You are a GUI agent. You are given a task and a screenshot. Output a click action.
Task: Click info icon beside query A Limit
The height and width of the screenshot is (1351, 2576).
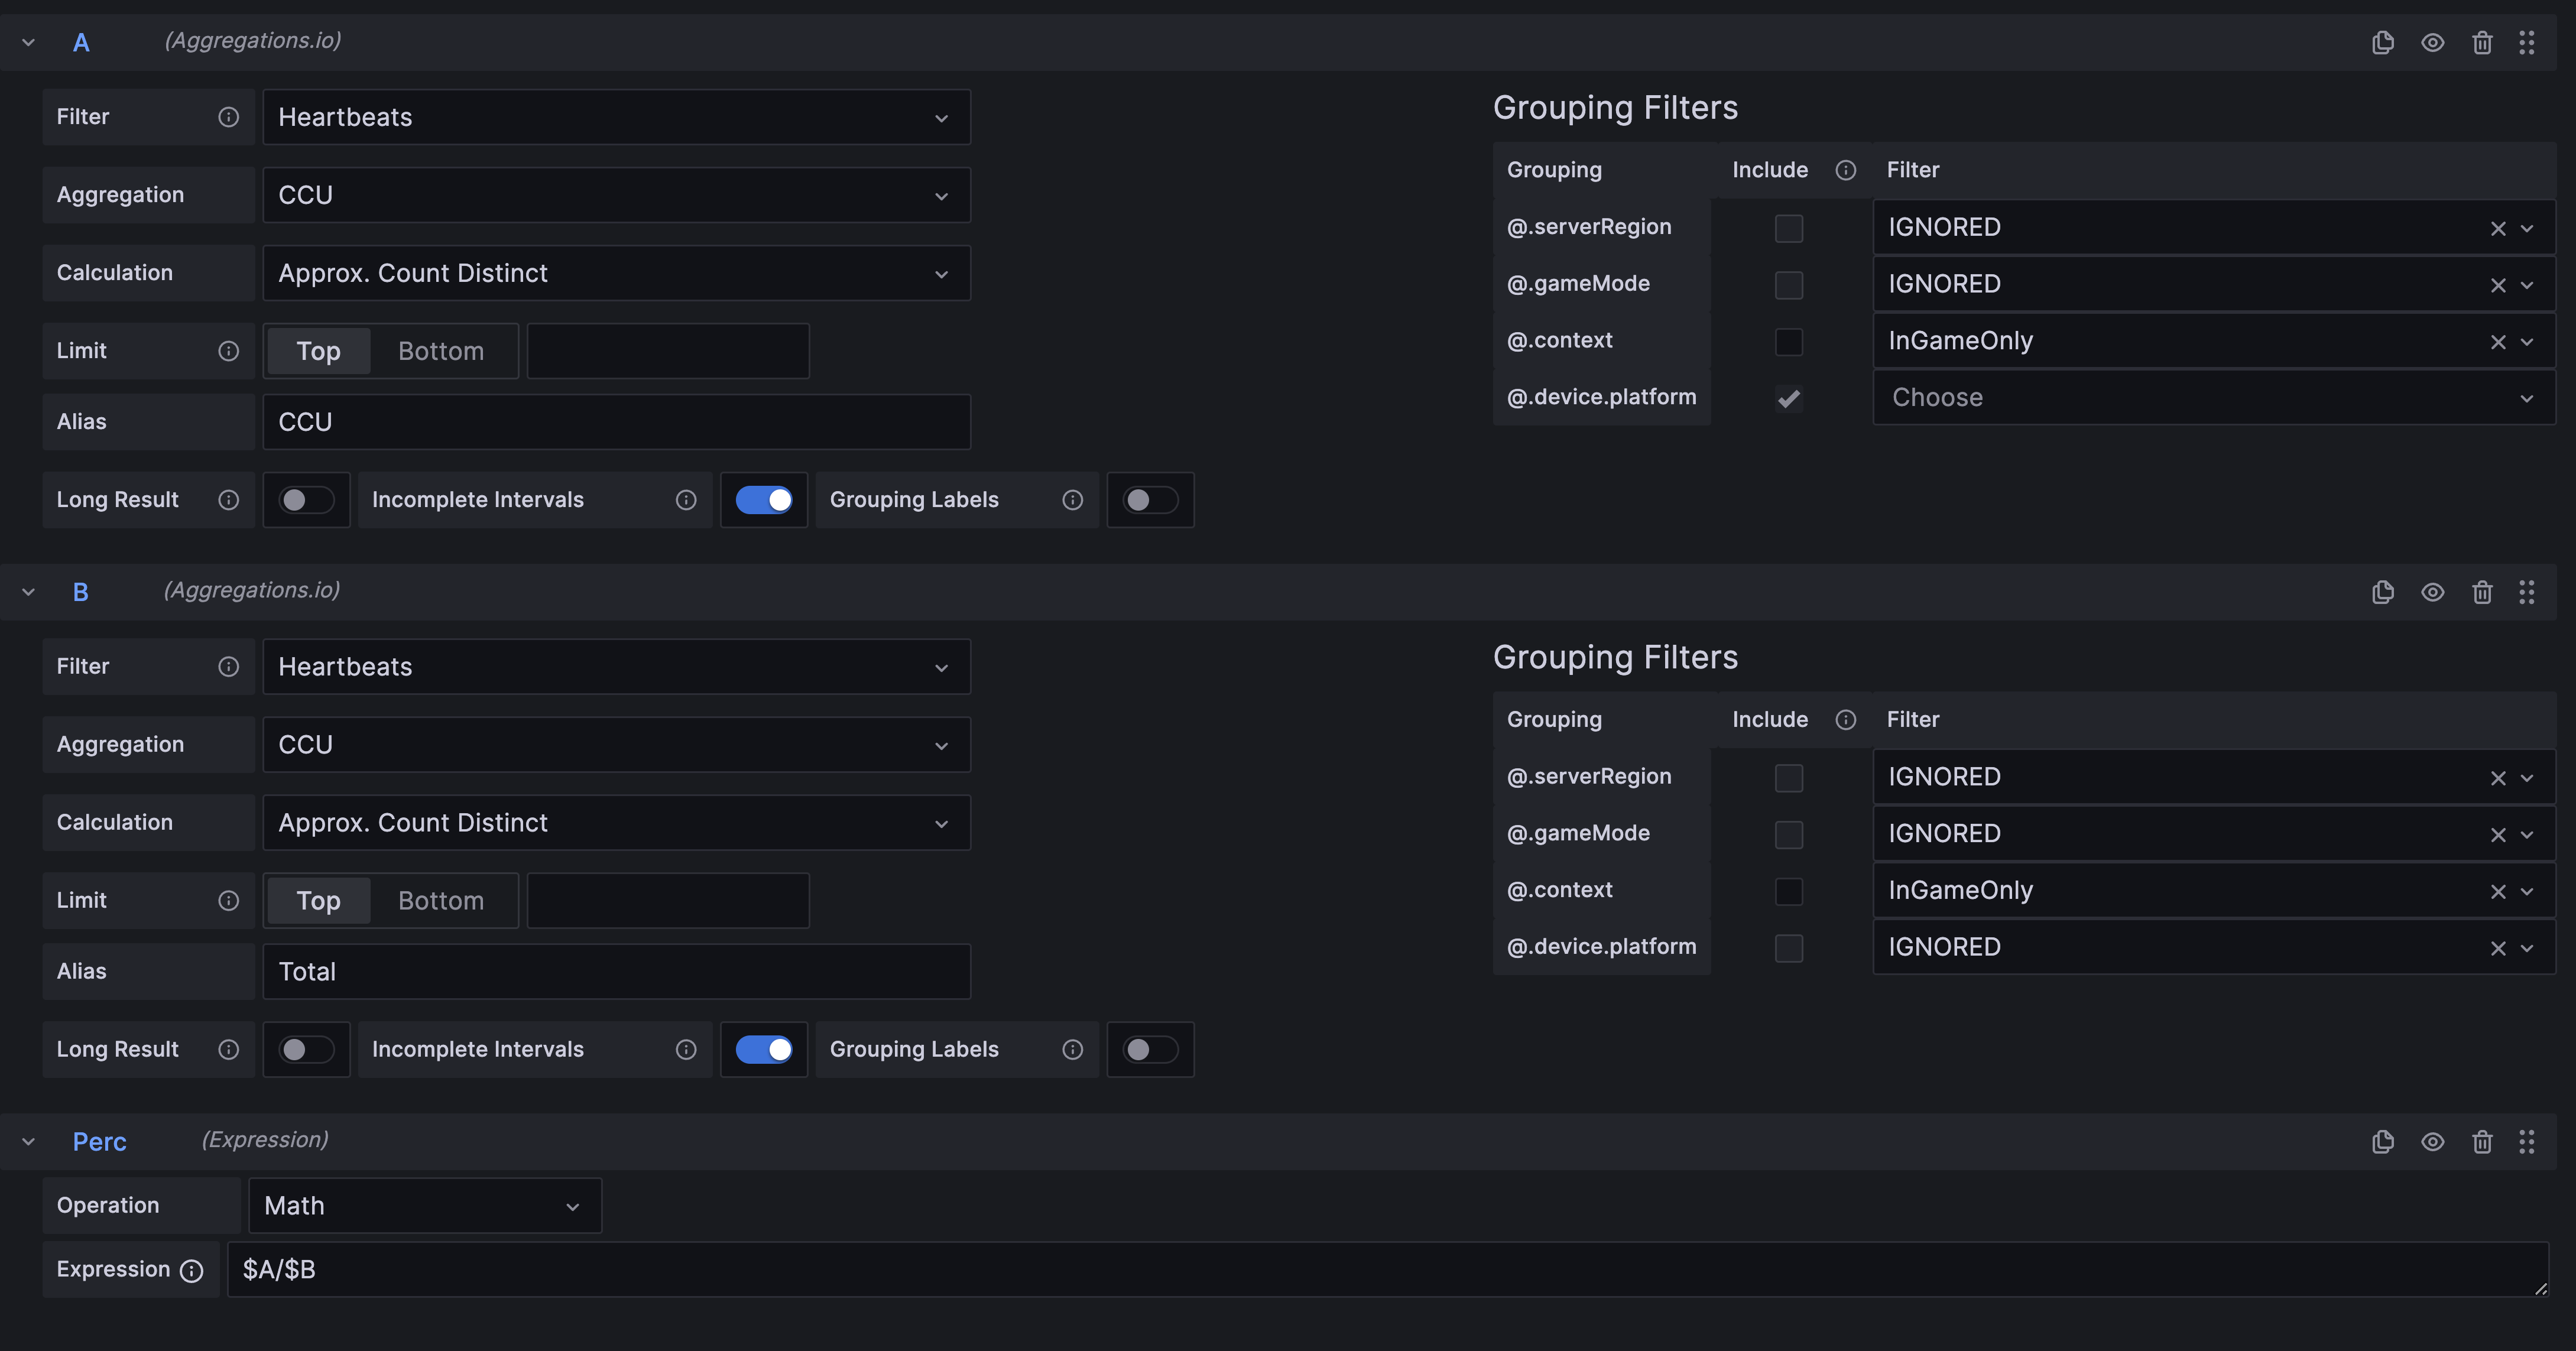tap(228, 351)
